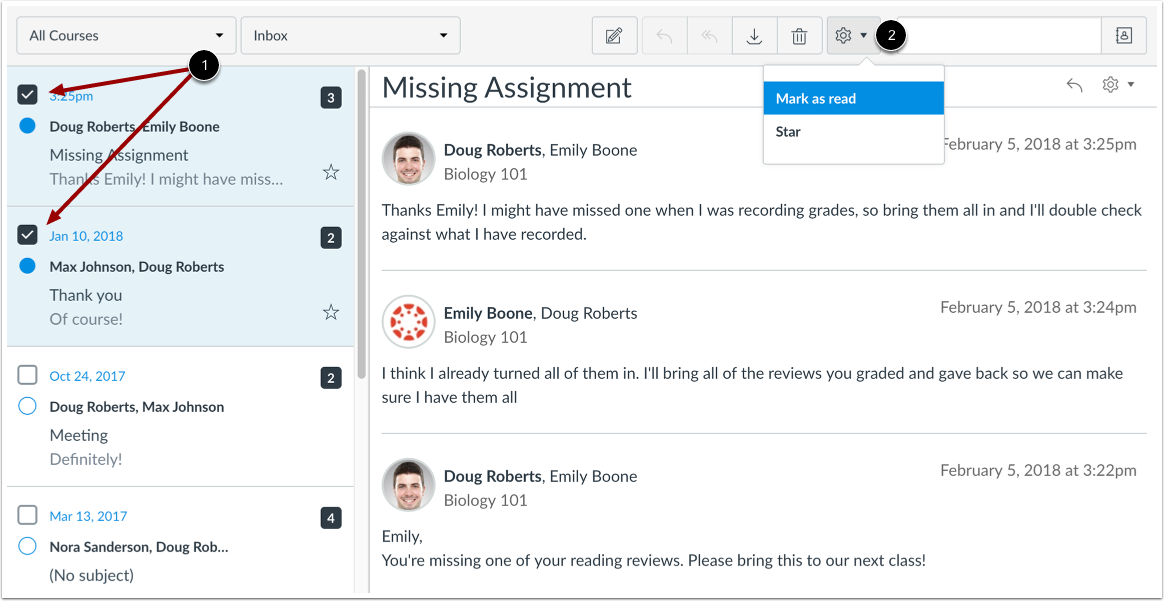Screen dimensions: 1164x601
Task: Star the Missing Assignment conversation
Action: [331, 173]
